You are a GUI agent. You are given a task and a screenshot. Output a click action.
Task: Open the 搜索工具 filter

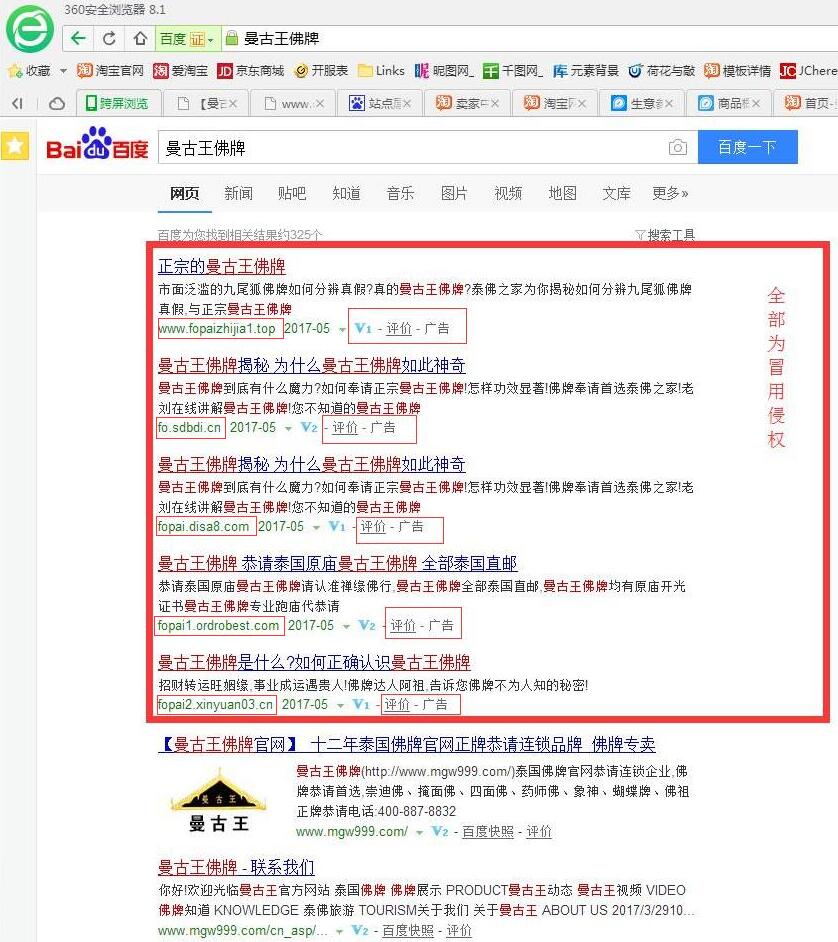(x=664, y=235)
